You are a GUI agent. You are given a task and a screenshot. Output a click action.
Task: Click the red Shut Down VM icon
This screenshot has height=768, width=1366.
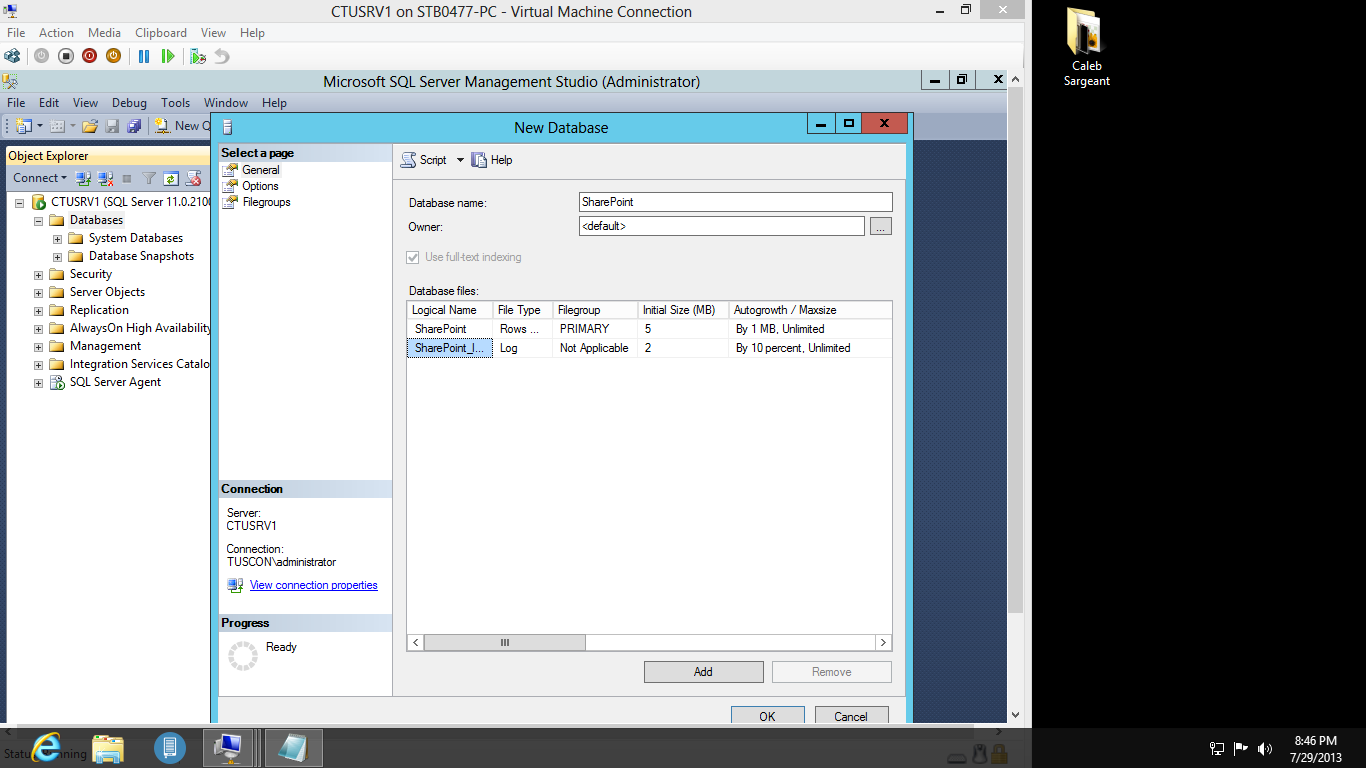[x=90, y=56]
